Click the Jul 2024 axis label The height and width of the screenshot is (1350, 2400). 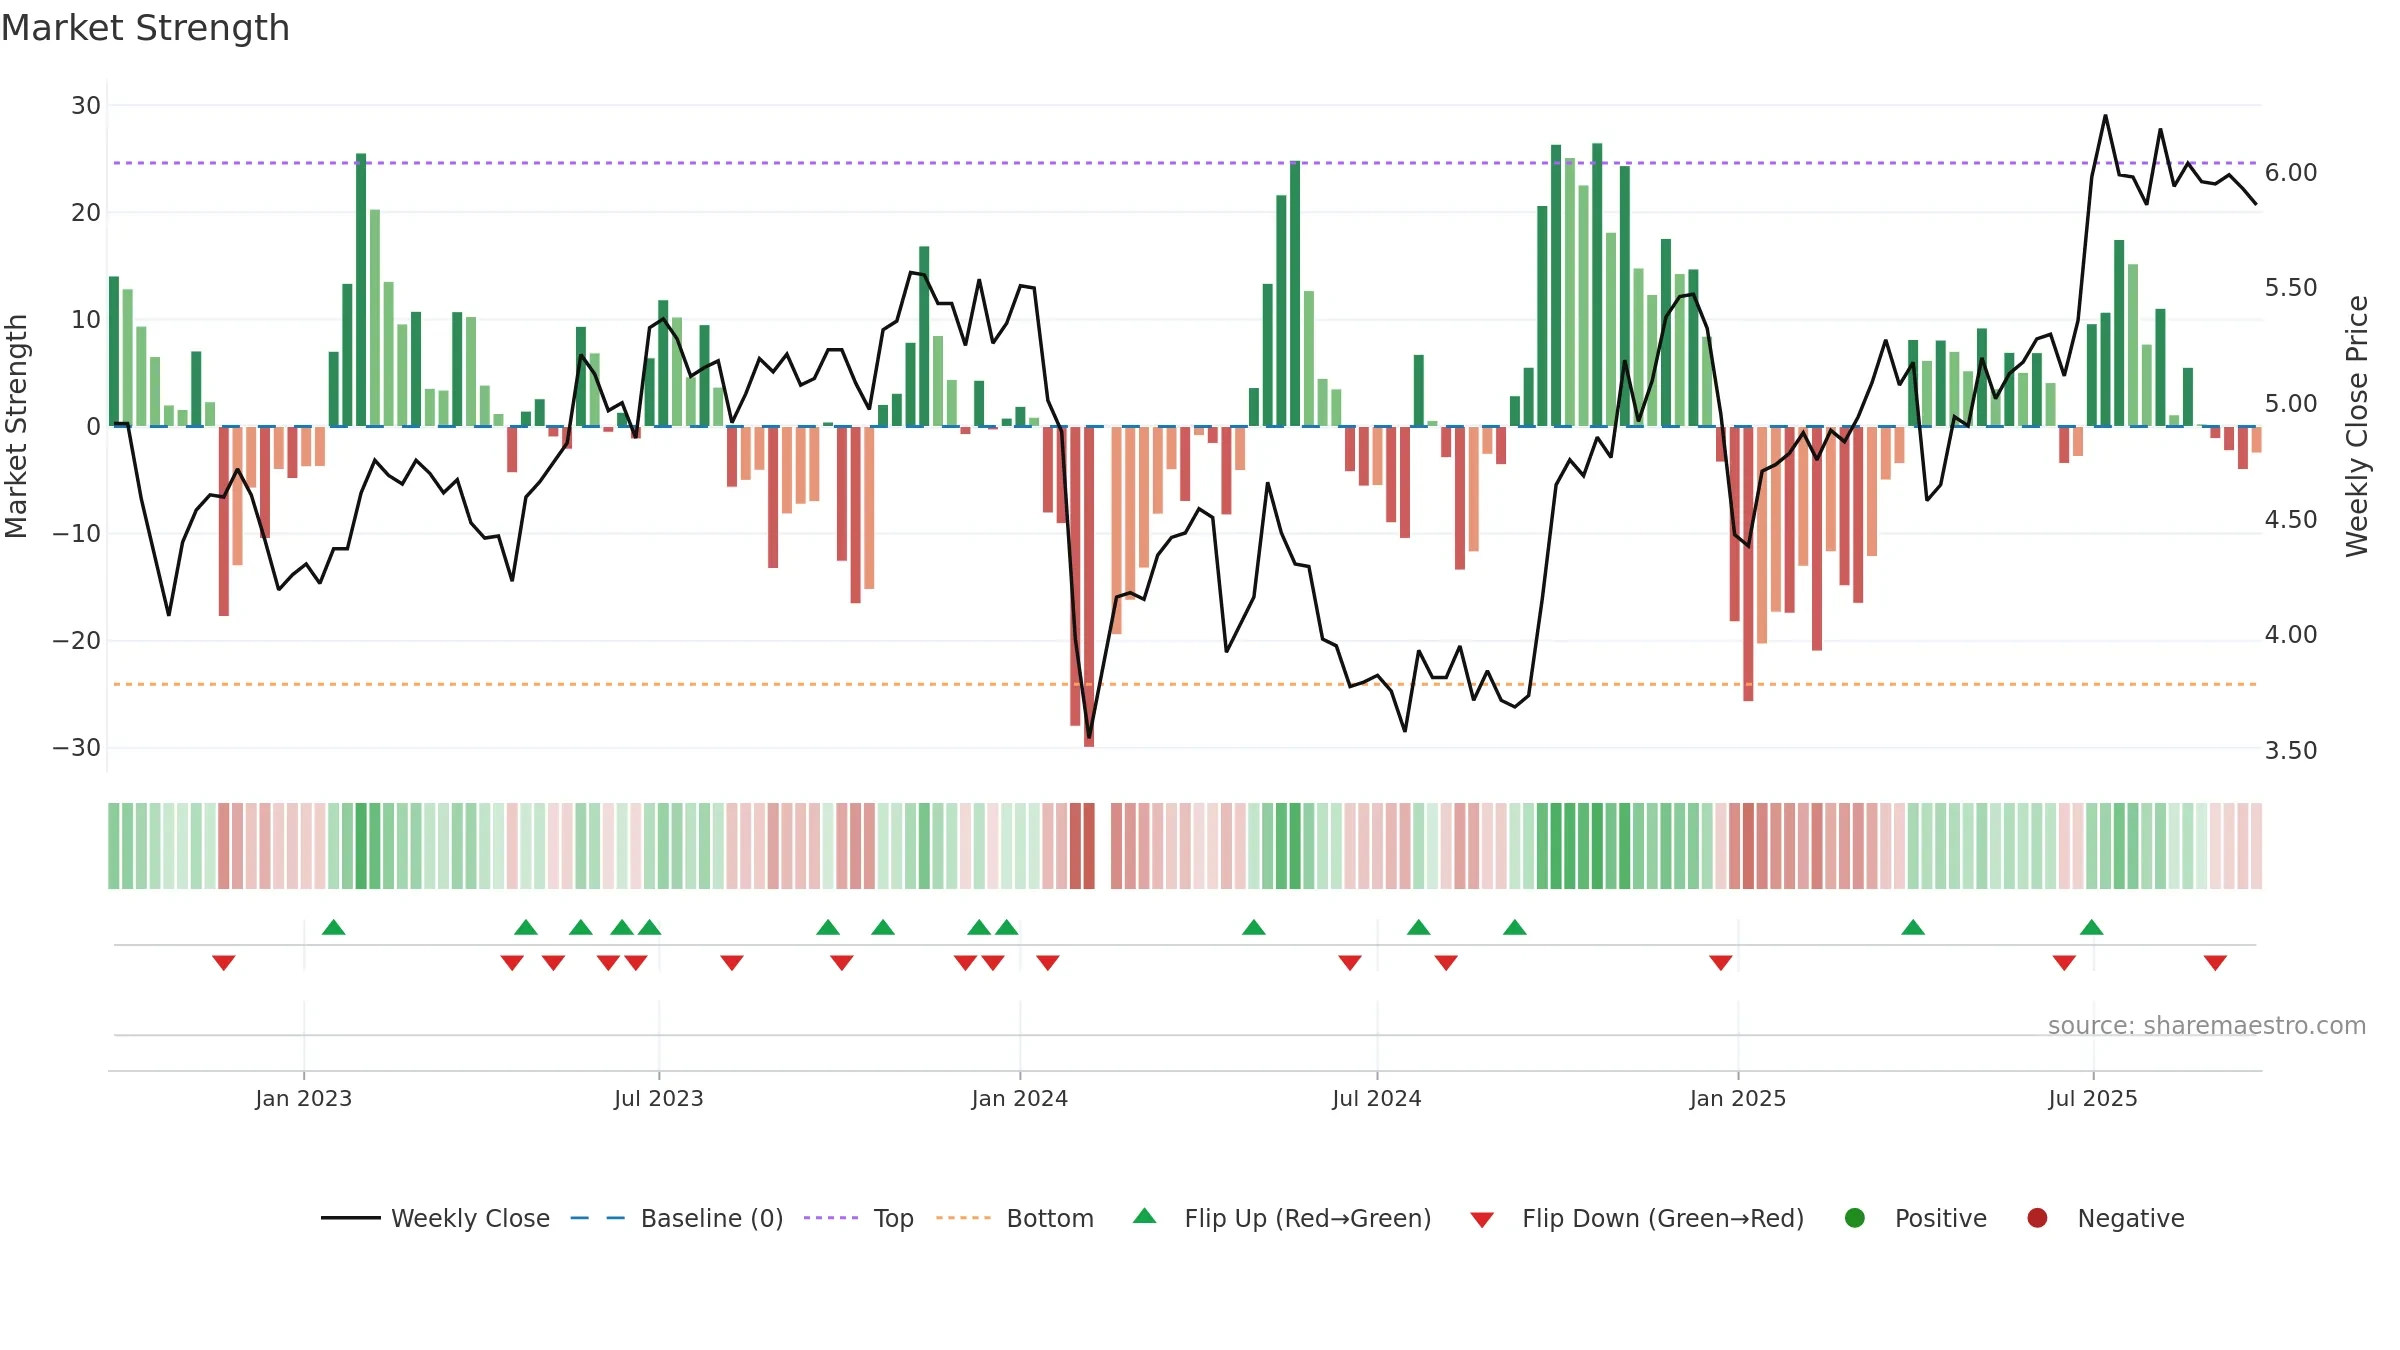[1377, 1098]
